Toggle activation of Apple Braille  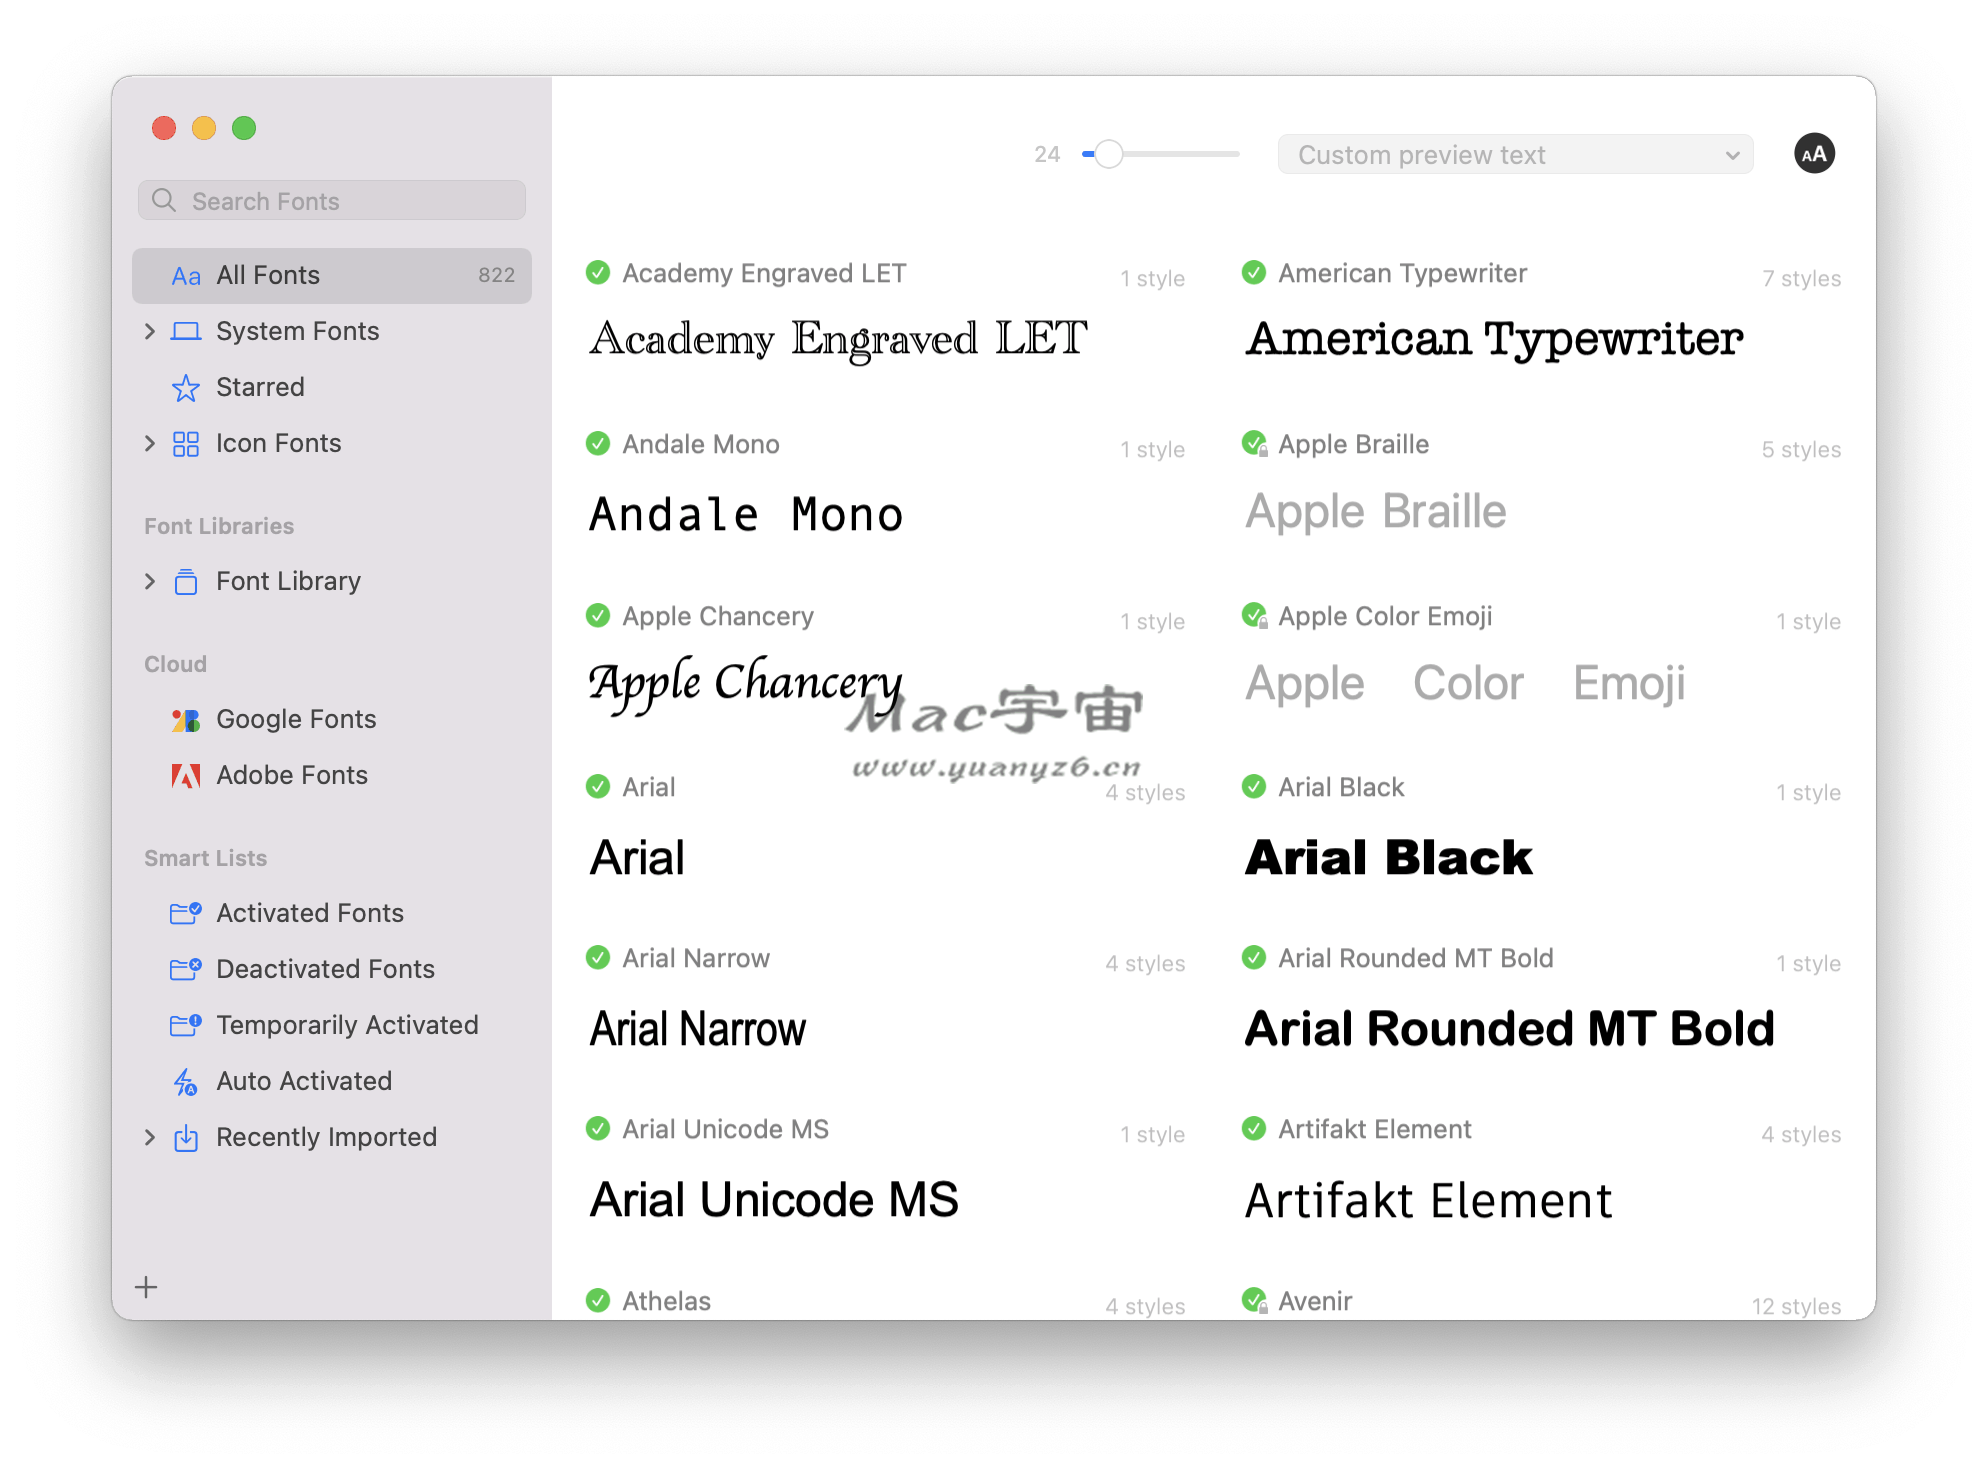(x=1254, y=443)
